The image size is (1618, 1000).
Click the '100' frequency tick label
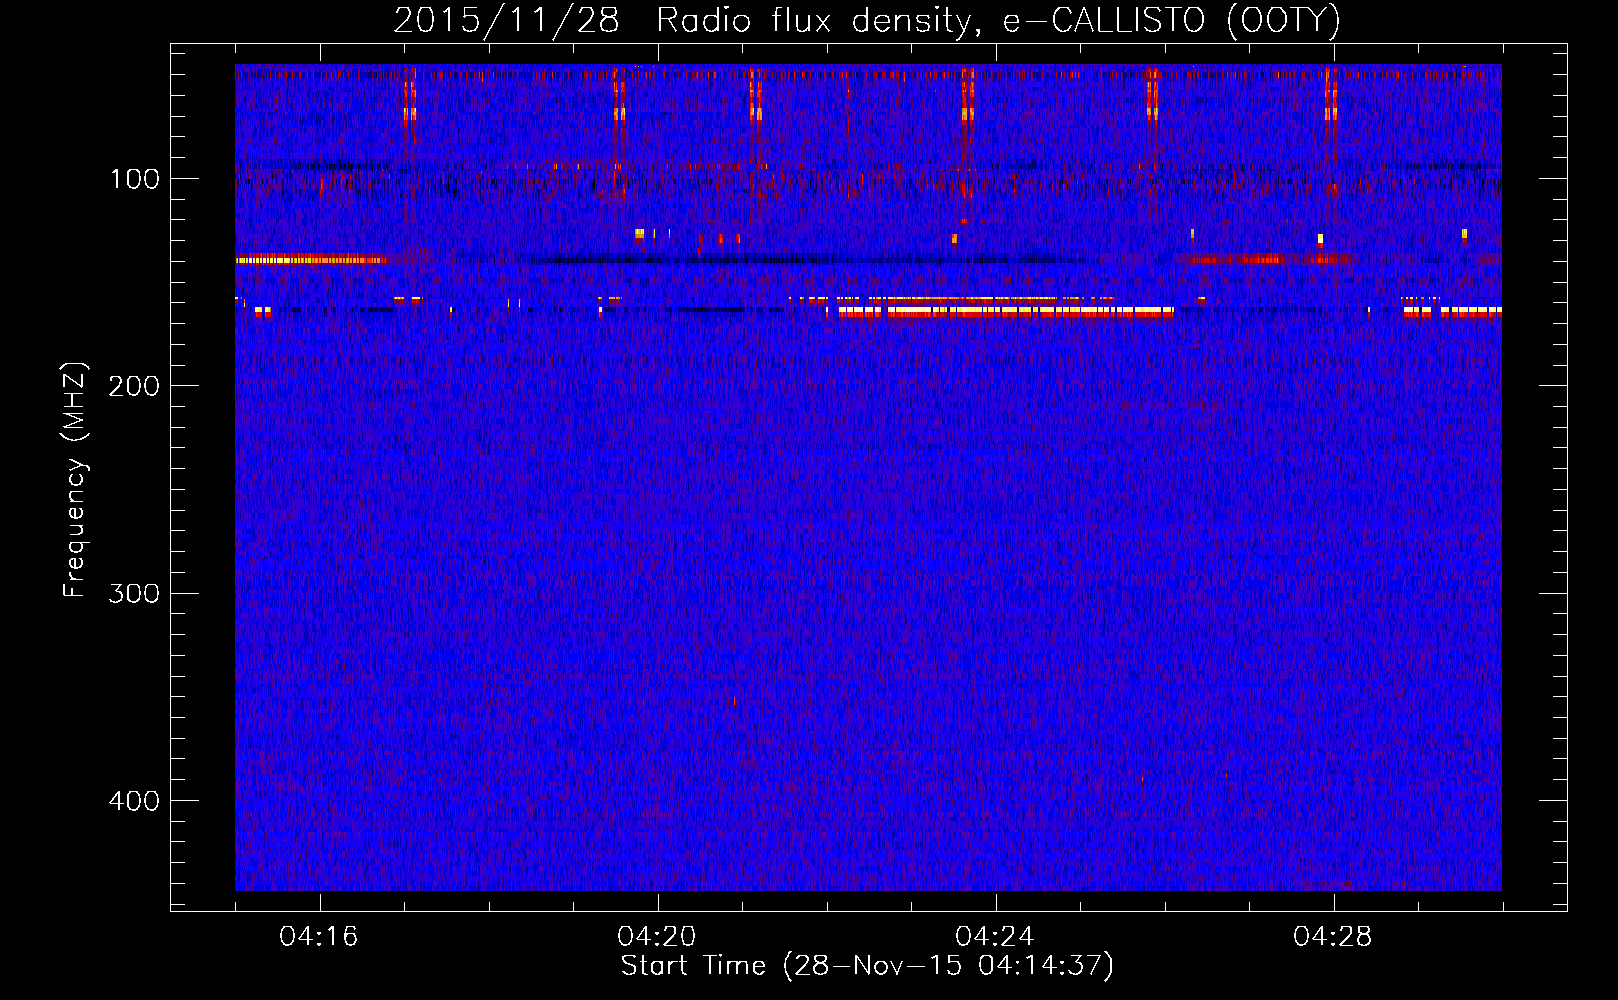[135, 179]
